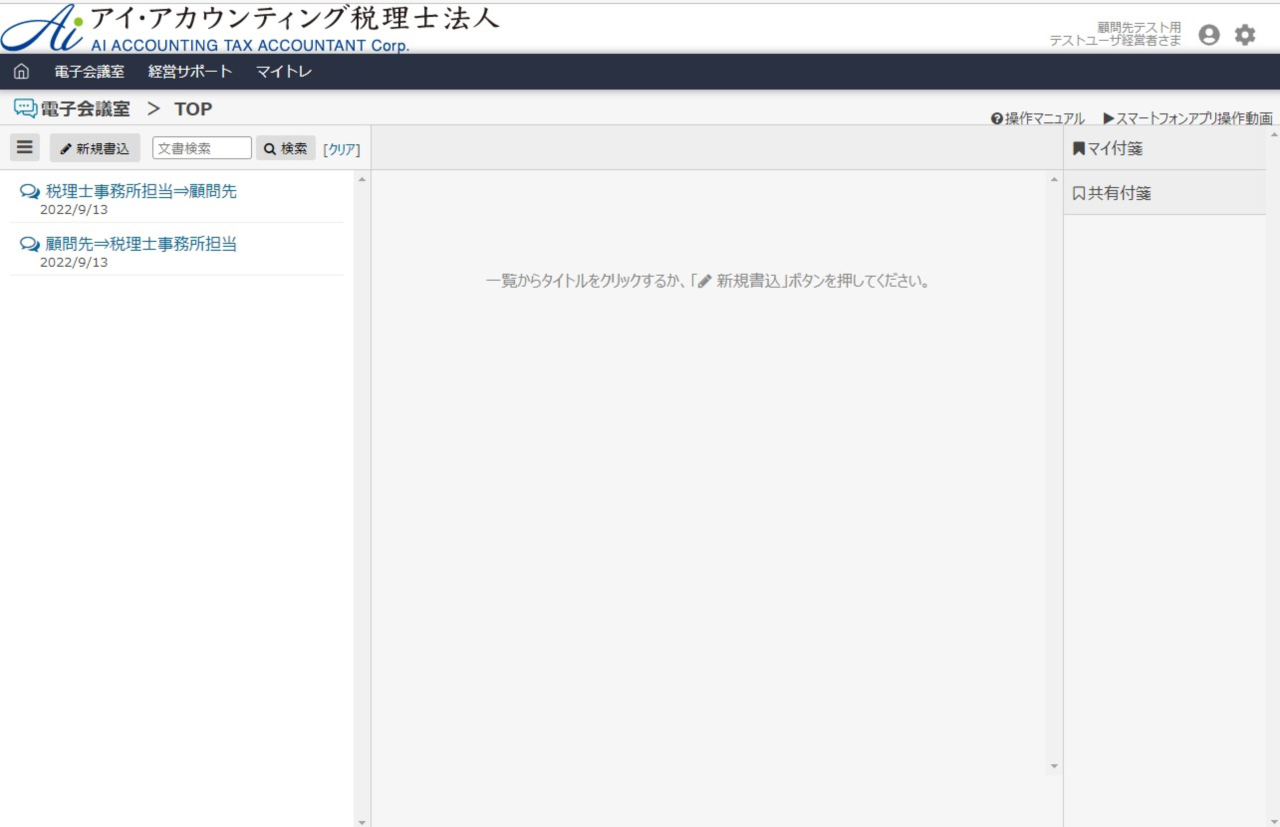
Task: Click the center pane scrollbar down arrow
Action: pos(1054,766)
